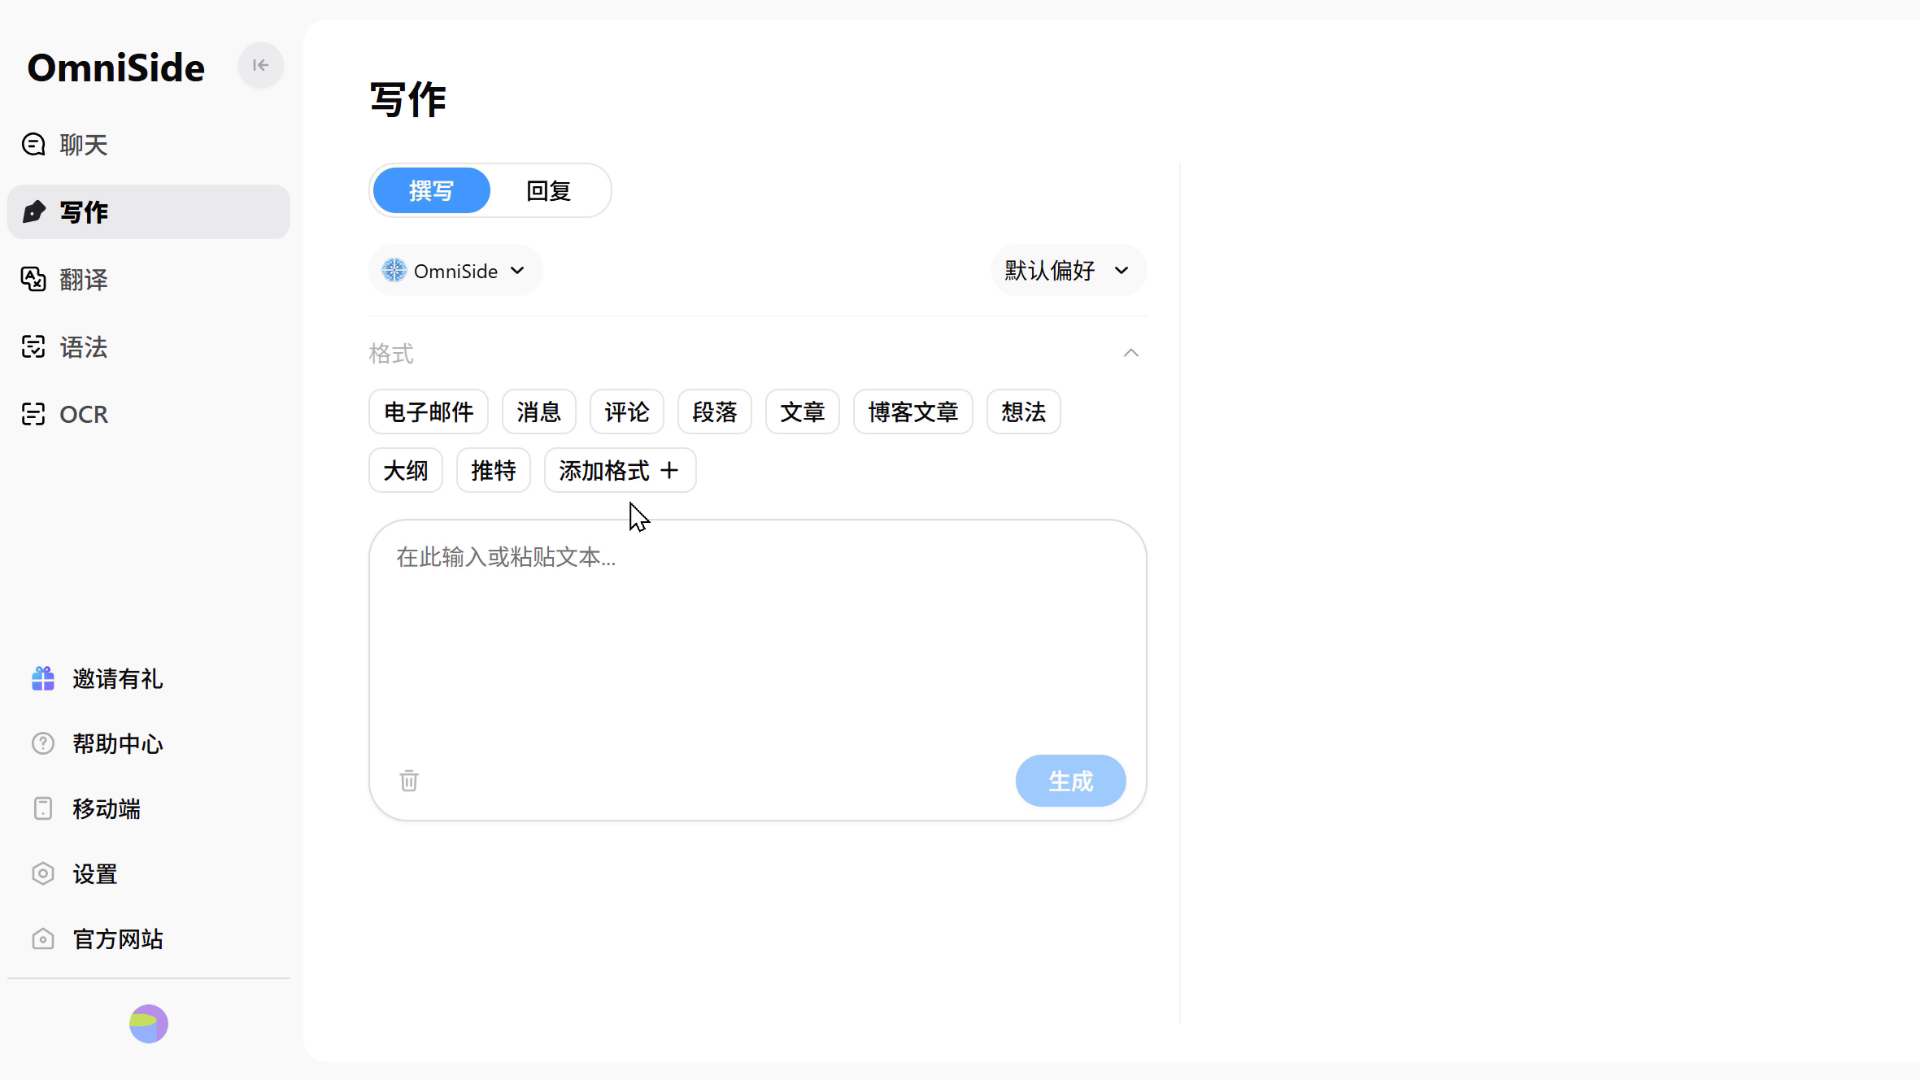Viewport: 1920px width, 1080px height.
Task: Click Add Format (添加格式) button
Action: pos(619,471)
